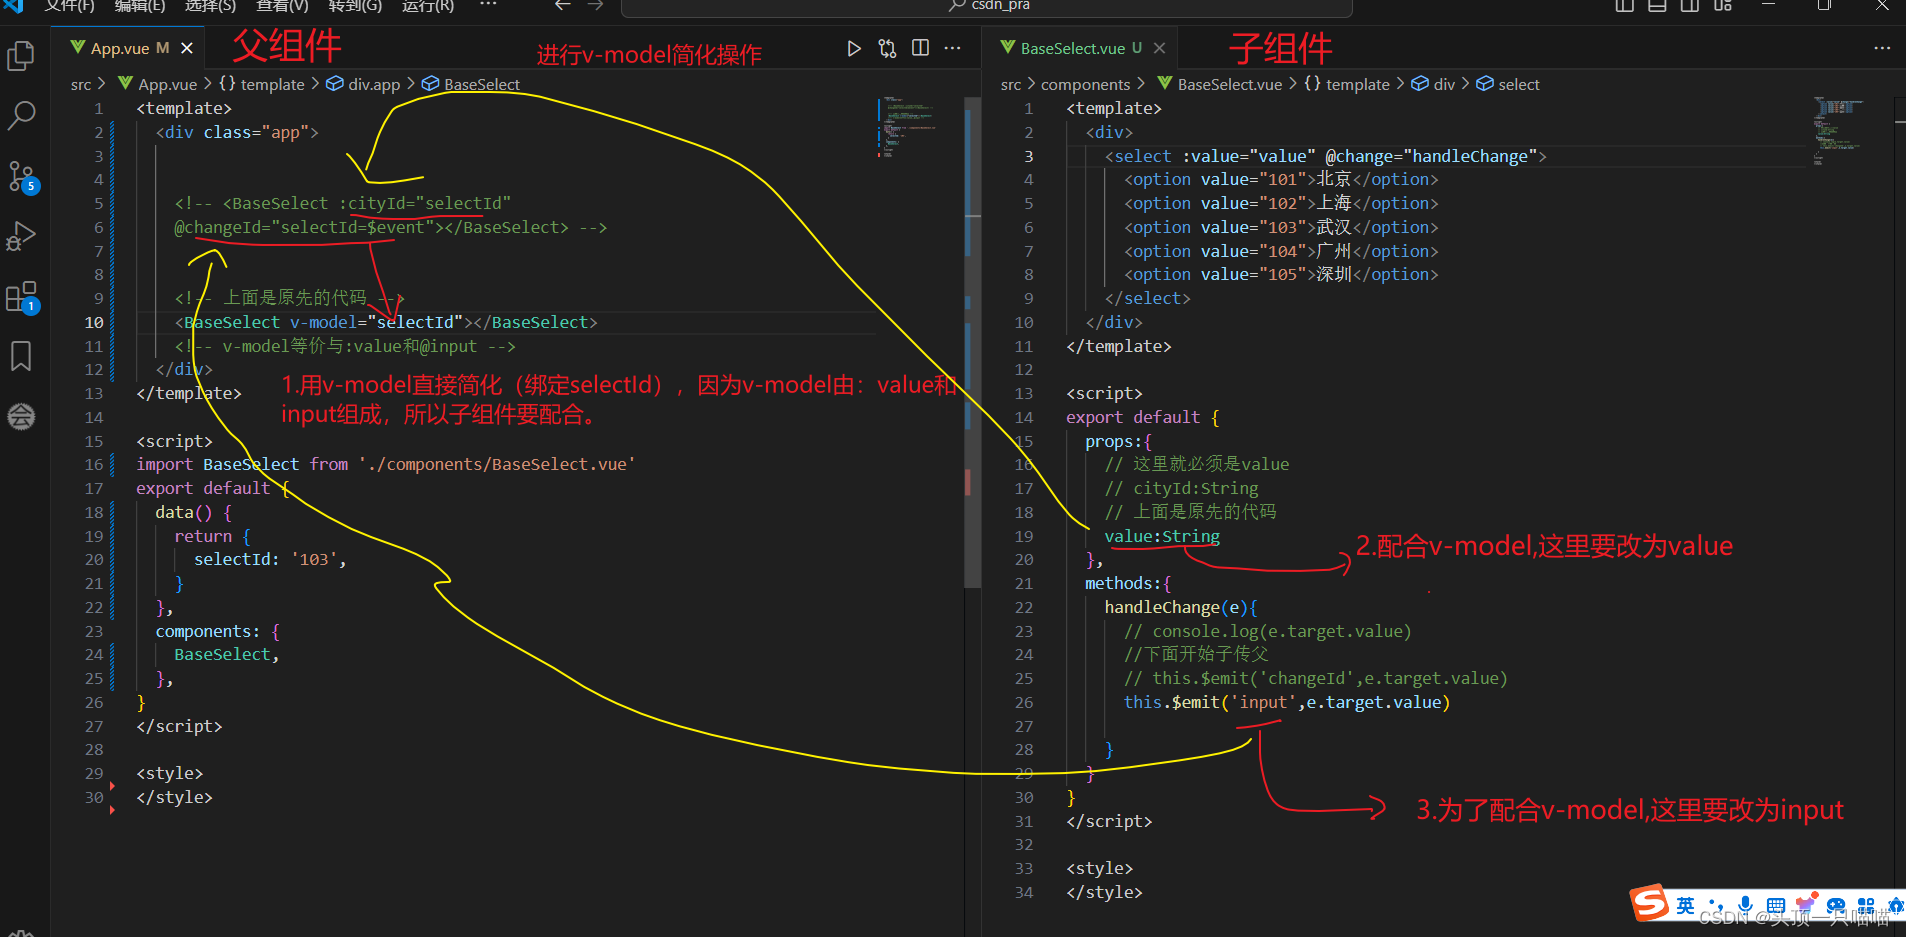Open the Search view in the activity bar
Screen dimensions: 1906x937
pyautogui.click(x=21, y=116)
